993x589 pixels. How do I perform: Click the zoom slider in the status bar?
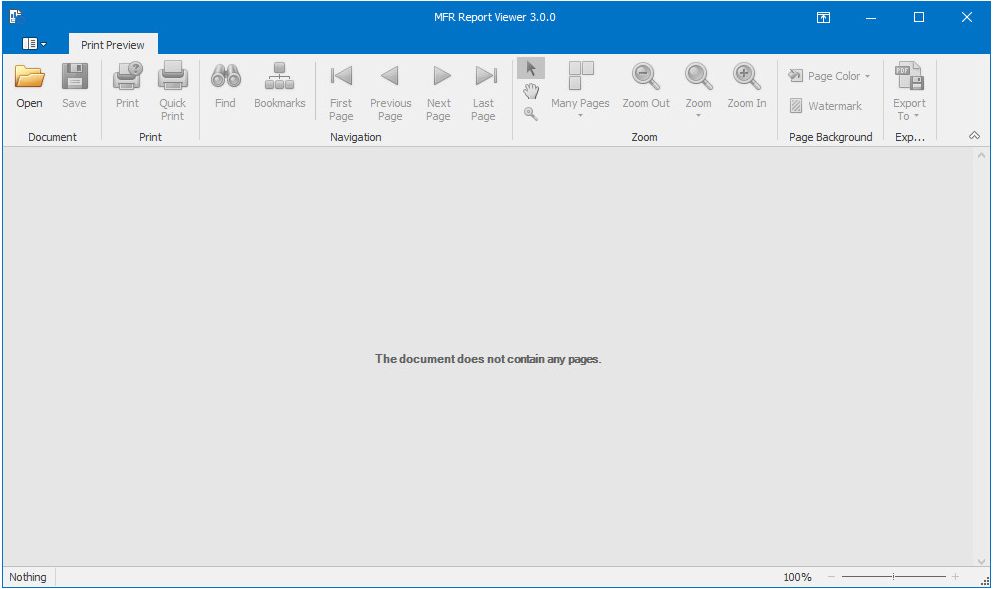point(894,576)
